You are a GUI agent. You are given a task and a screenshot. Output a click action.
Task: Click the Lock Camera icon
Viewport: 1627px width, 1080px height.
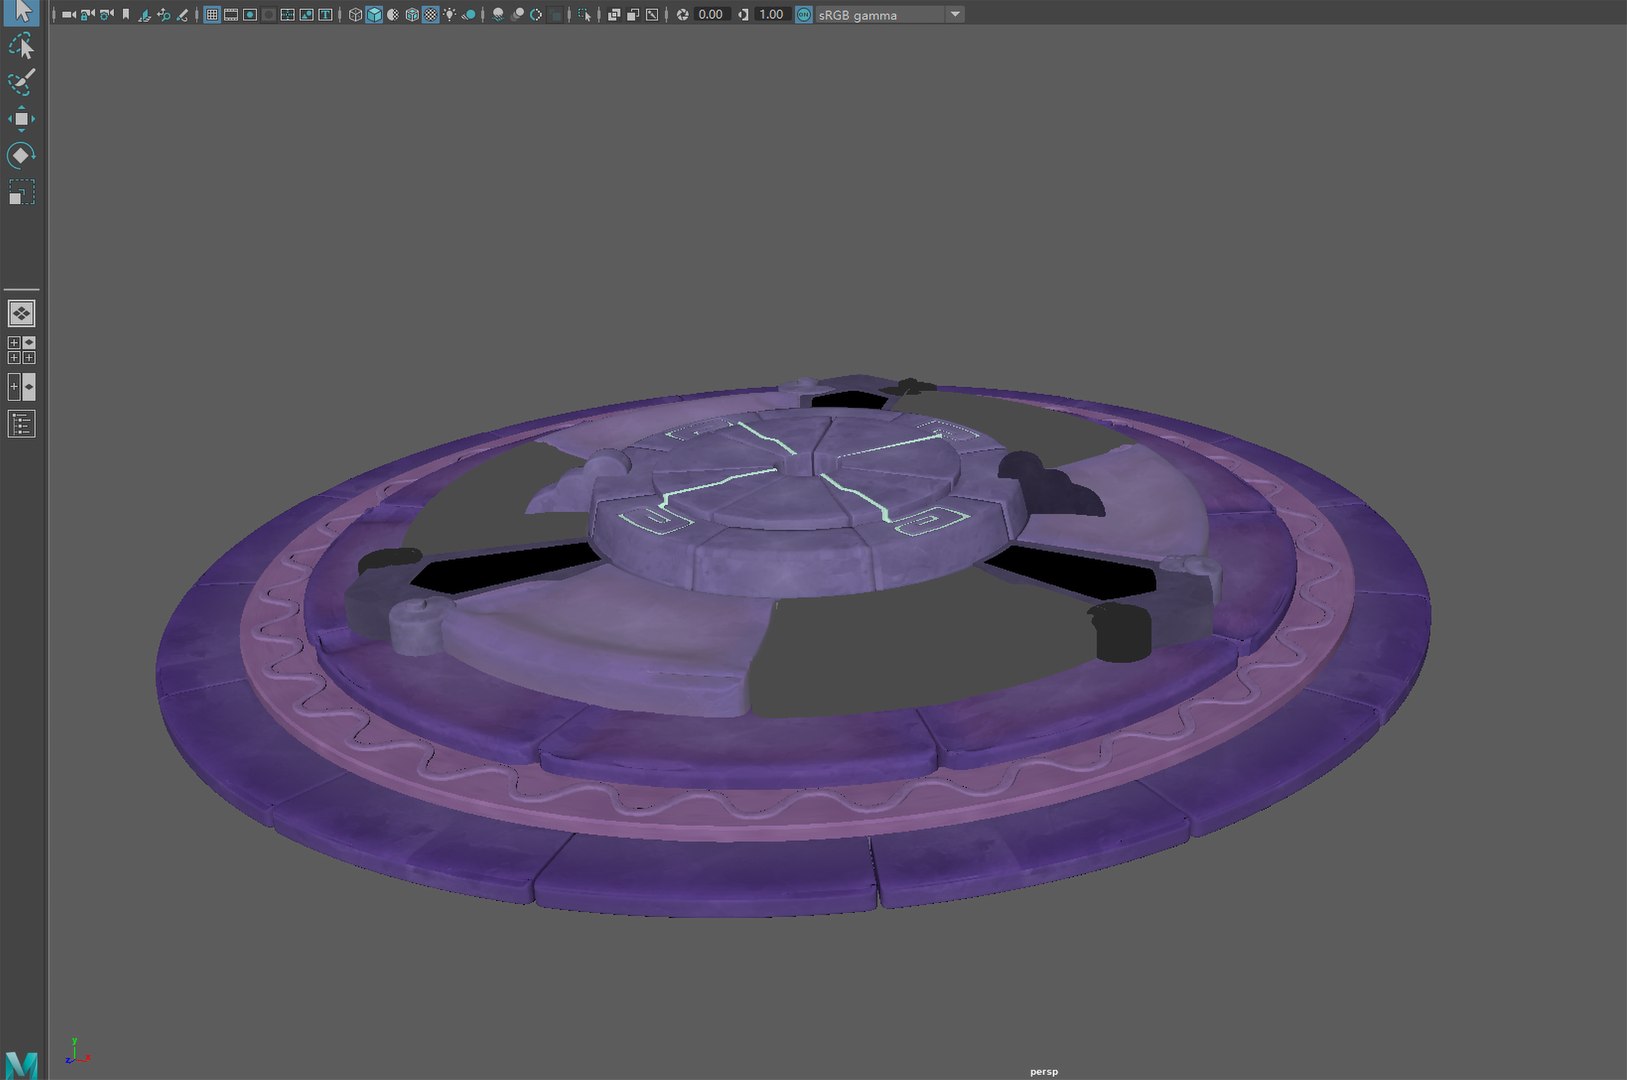[88, 14]
